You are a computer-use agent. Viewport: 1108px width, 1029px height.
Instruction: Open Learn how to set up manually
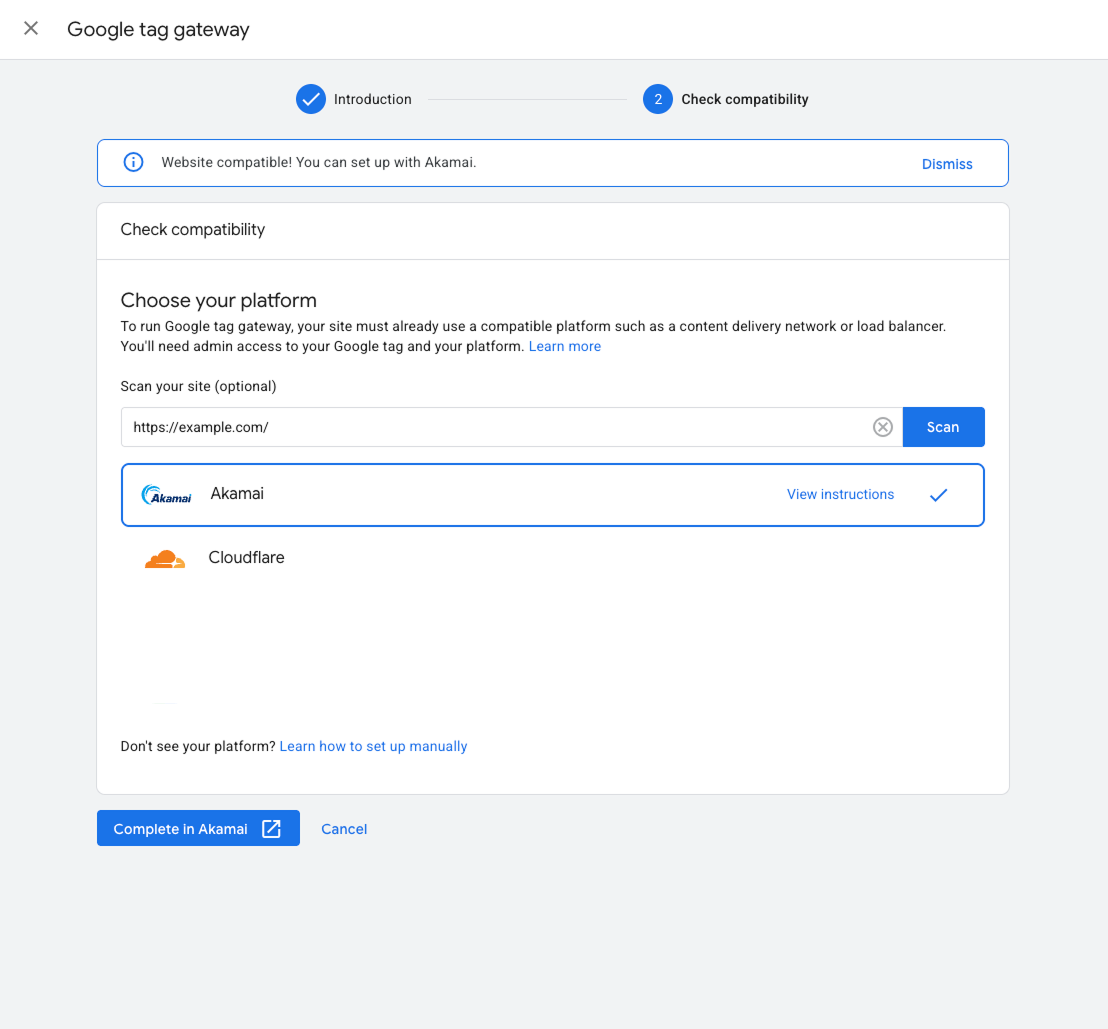[x=373, y=746]
